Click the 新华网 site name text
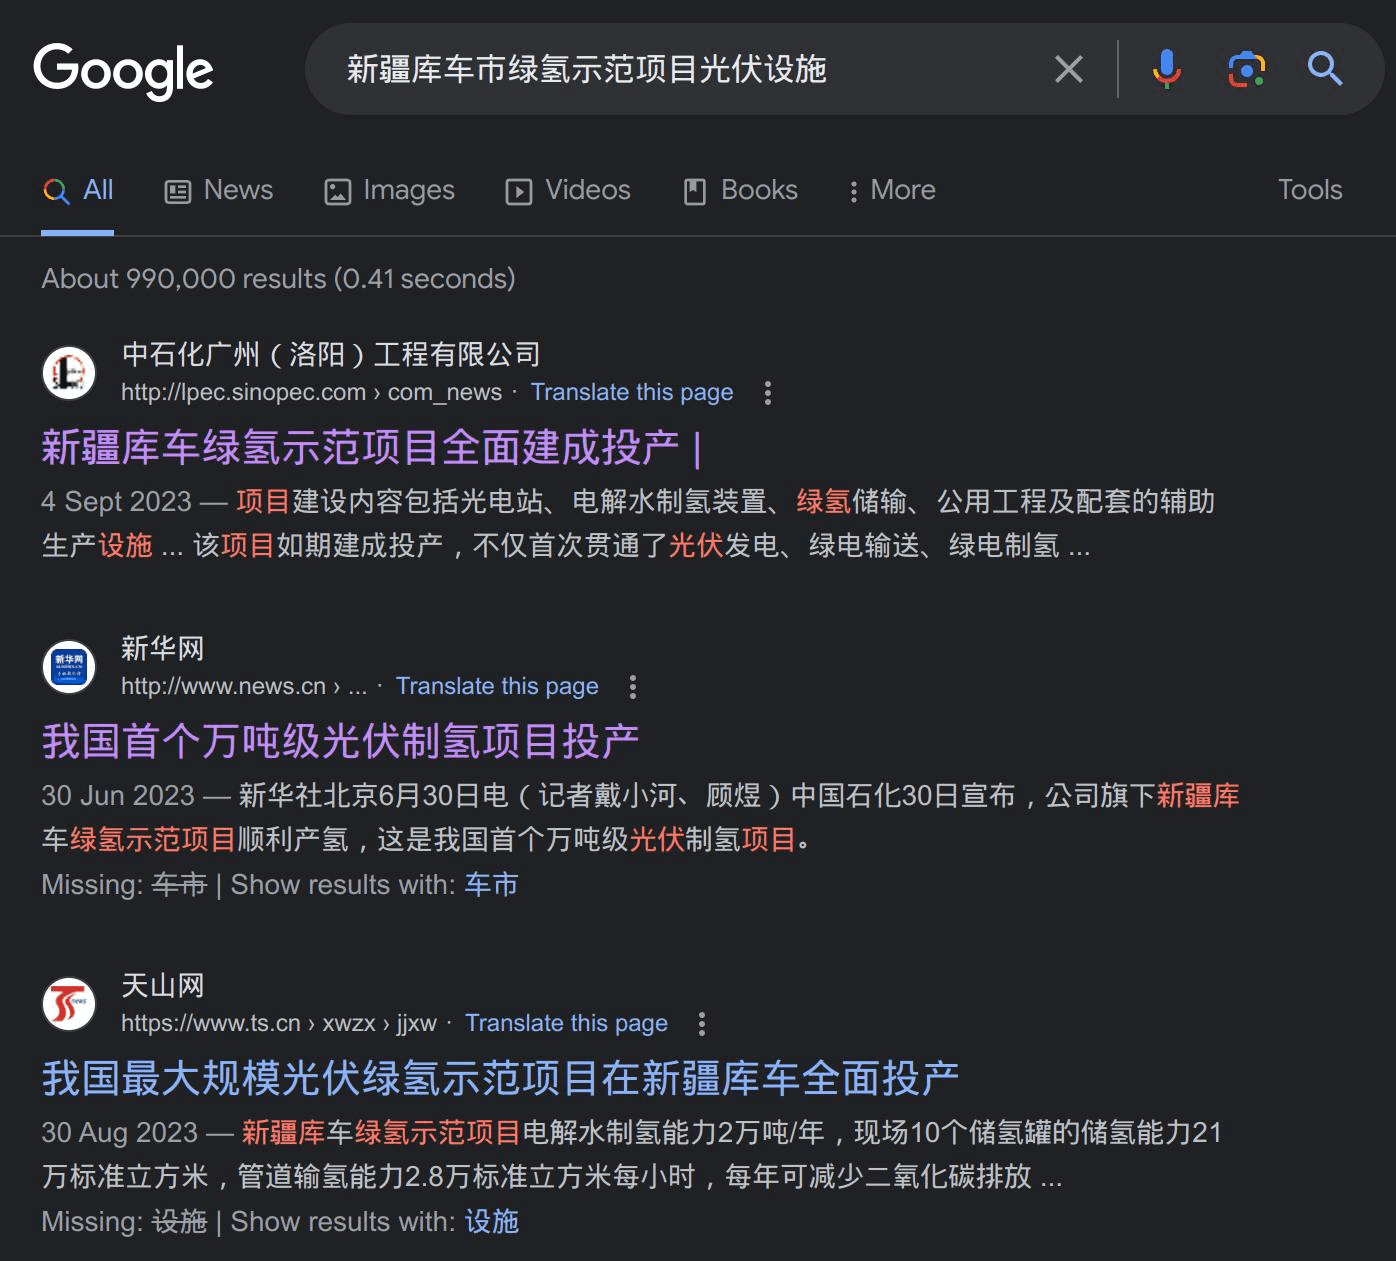 click(x=162, y=648)
